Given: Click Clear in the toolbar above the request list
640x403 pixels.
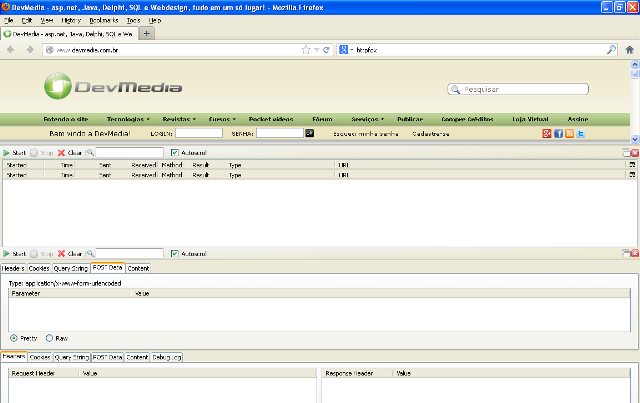Looking at the screenshot, I should click(69, 153).
